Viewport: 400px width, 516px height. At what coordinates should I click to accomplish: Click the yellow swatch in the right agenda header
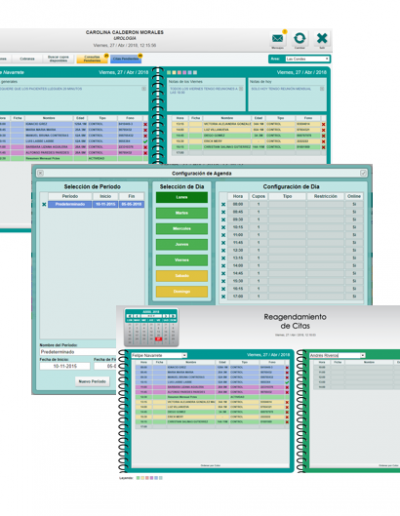(x=174, y=72)
